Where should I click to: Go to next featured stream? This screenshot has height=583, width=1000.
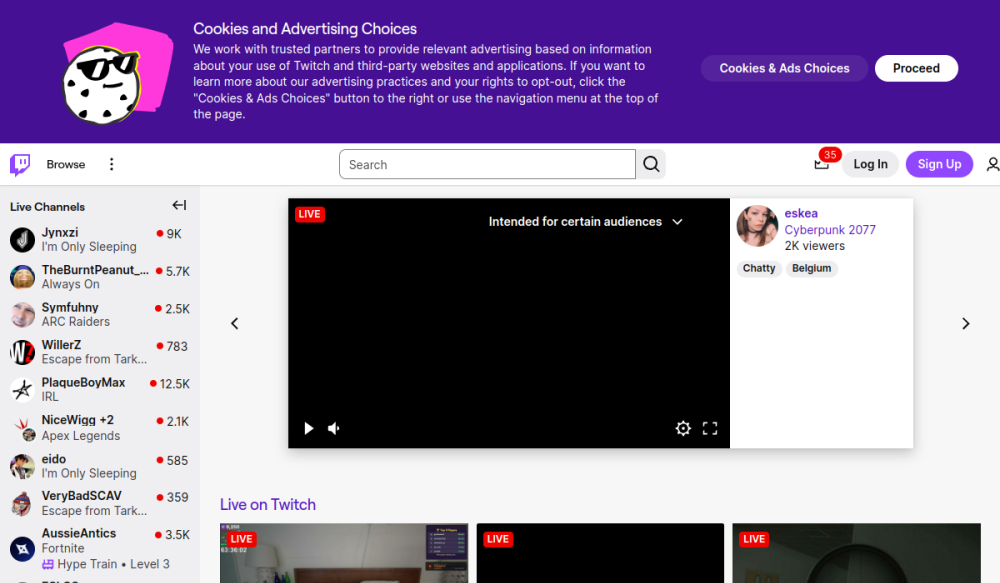[x=966, y=323]
